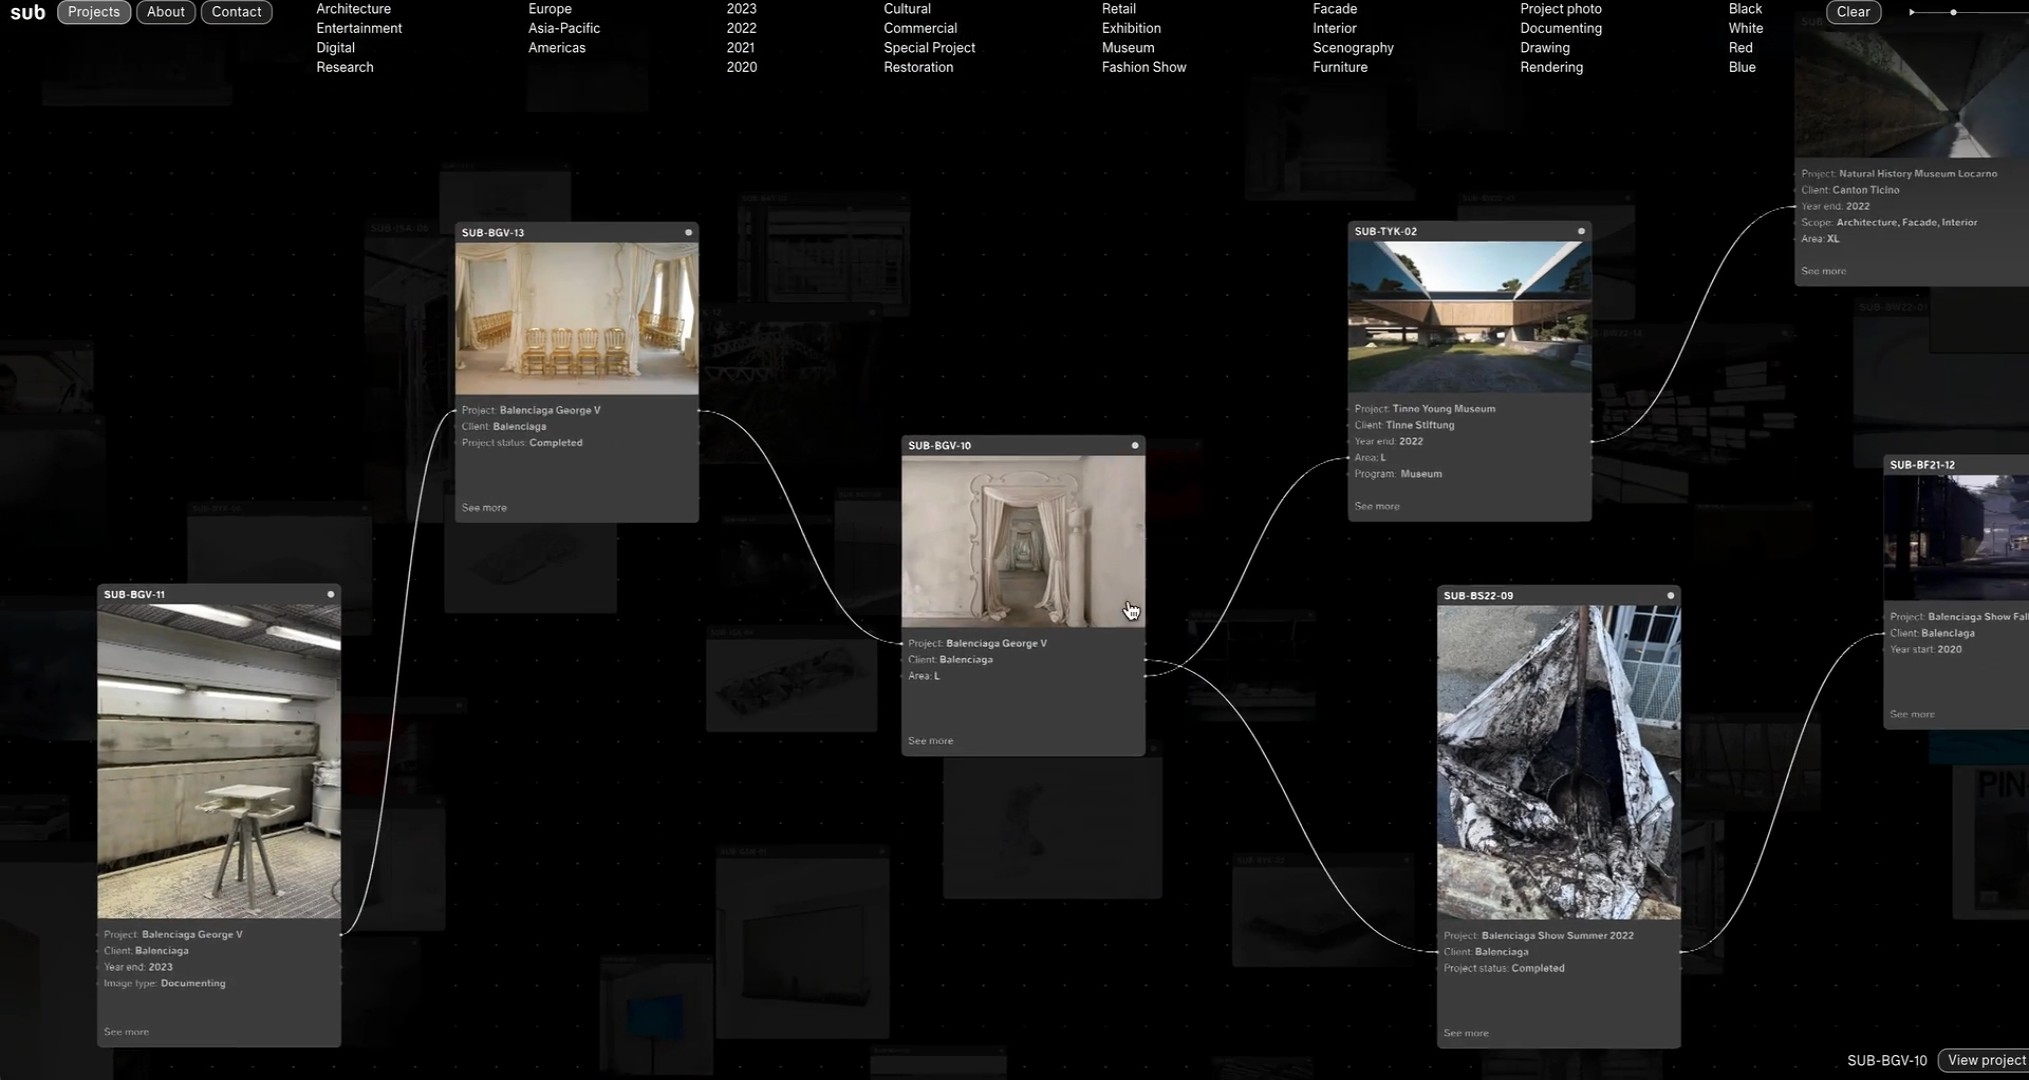
Task: Click the status dot on the SUB-BGV-11 card
Action: click(x=330, y=593)
